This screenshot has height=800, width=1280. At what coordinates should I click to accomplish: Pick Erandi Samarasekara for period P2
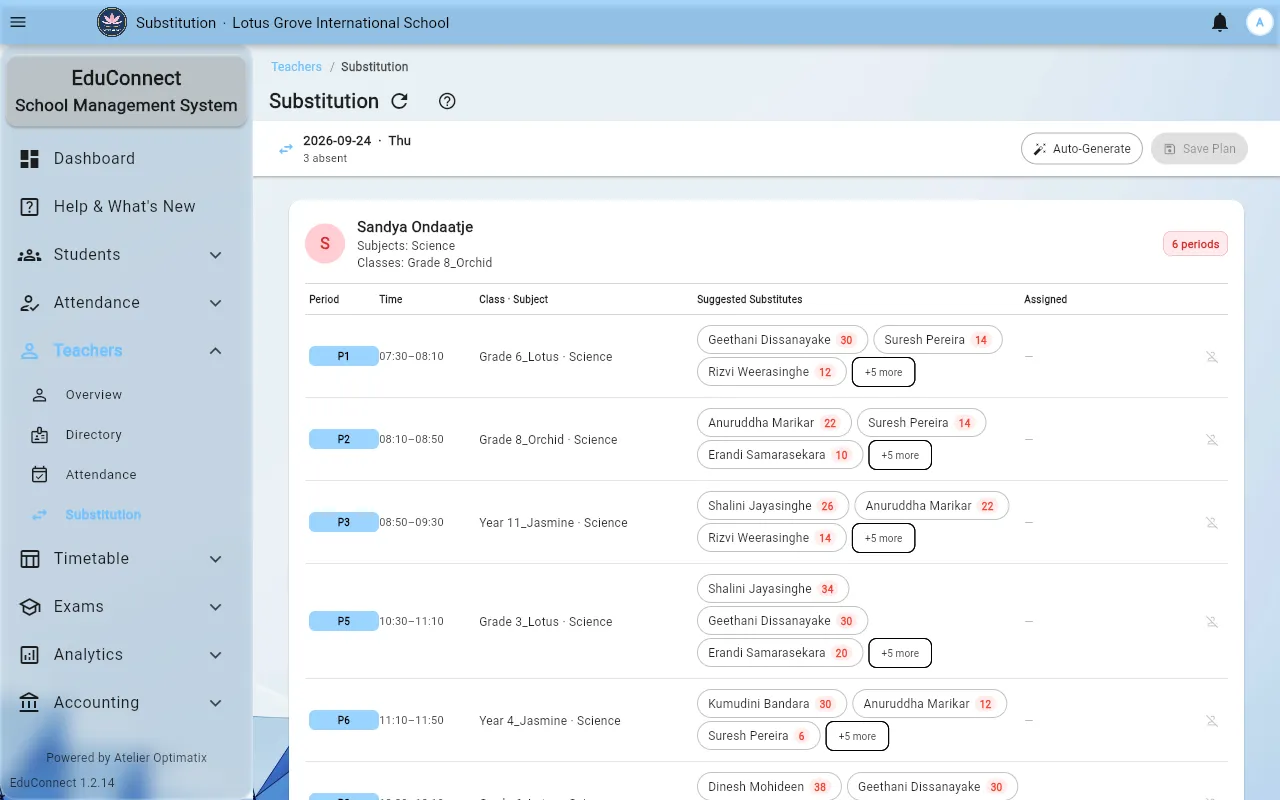pos(780,455)
